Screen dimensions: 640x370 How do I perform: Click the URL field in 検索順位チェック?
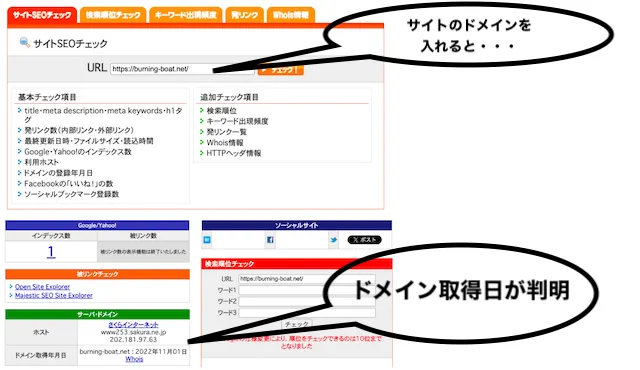[307, 279]
